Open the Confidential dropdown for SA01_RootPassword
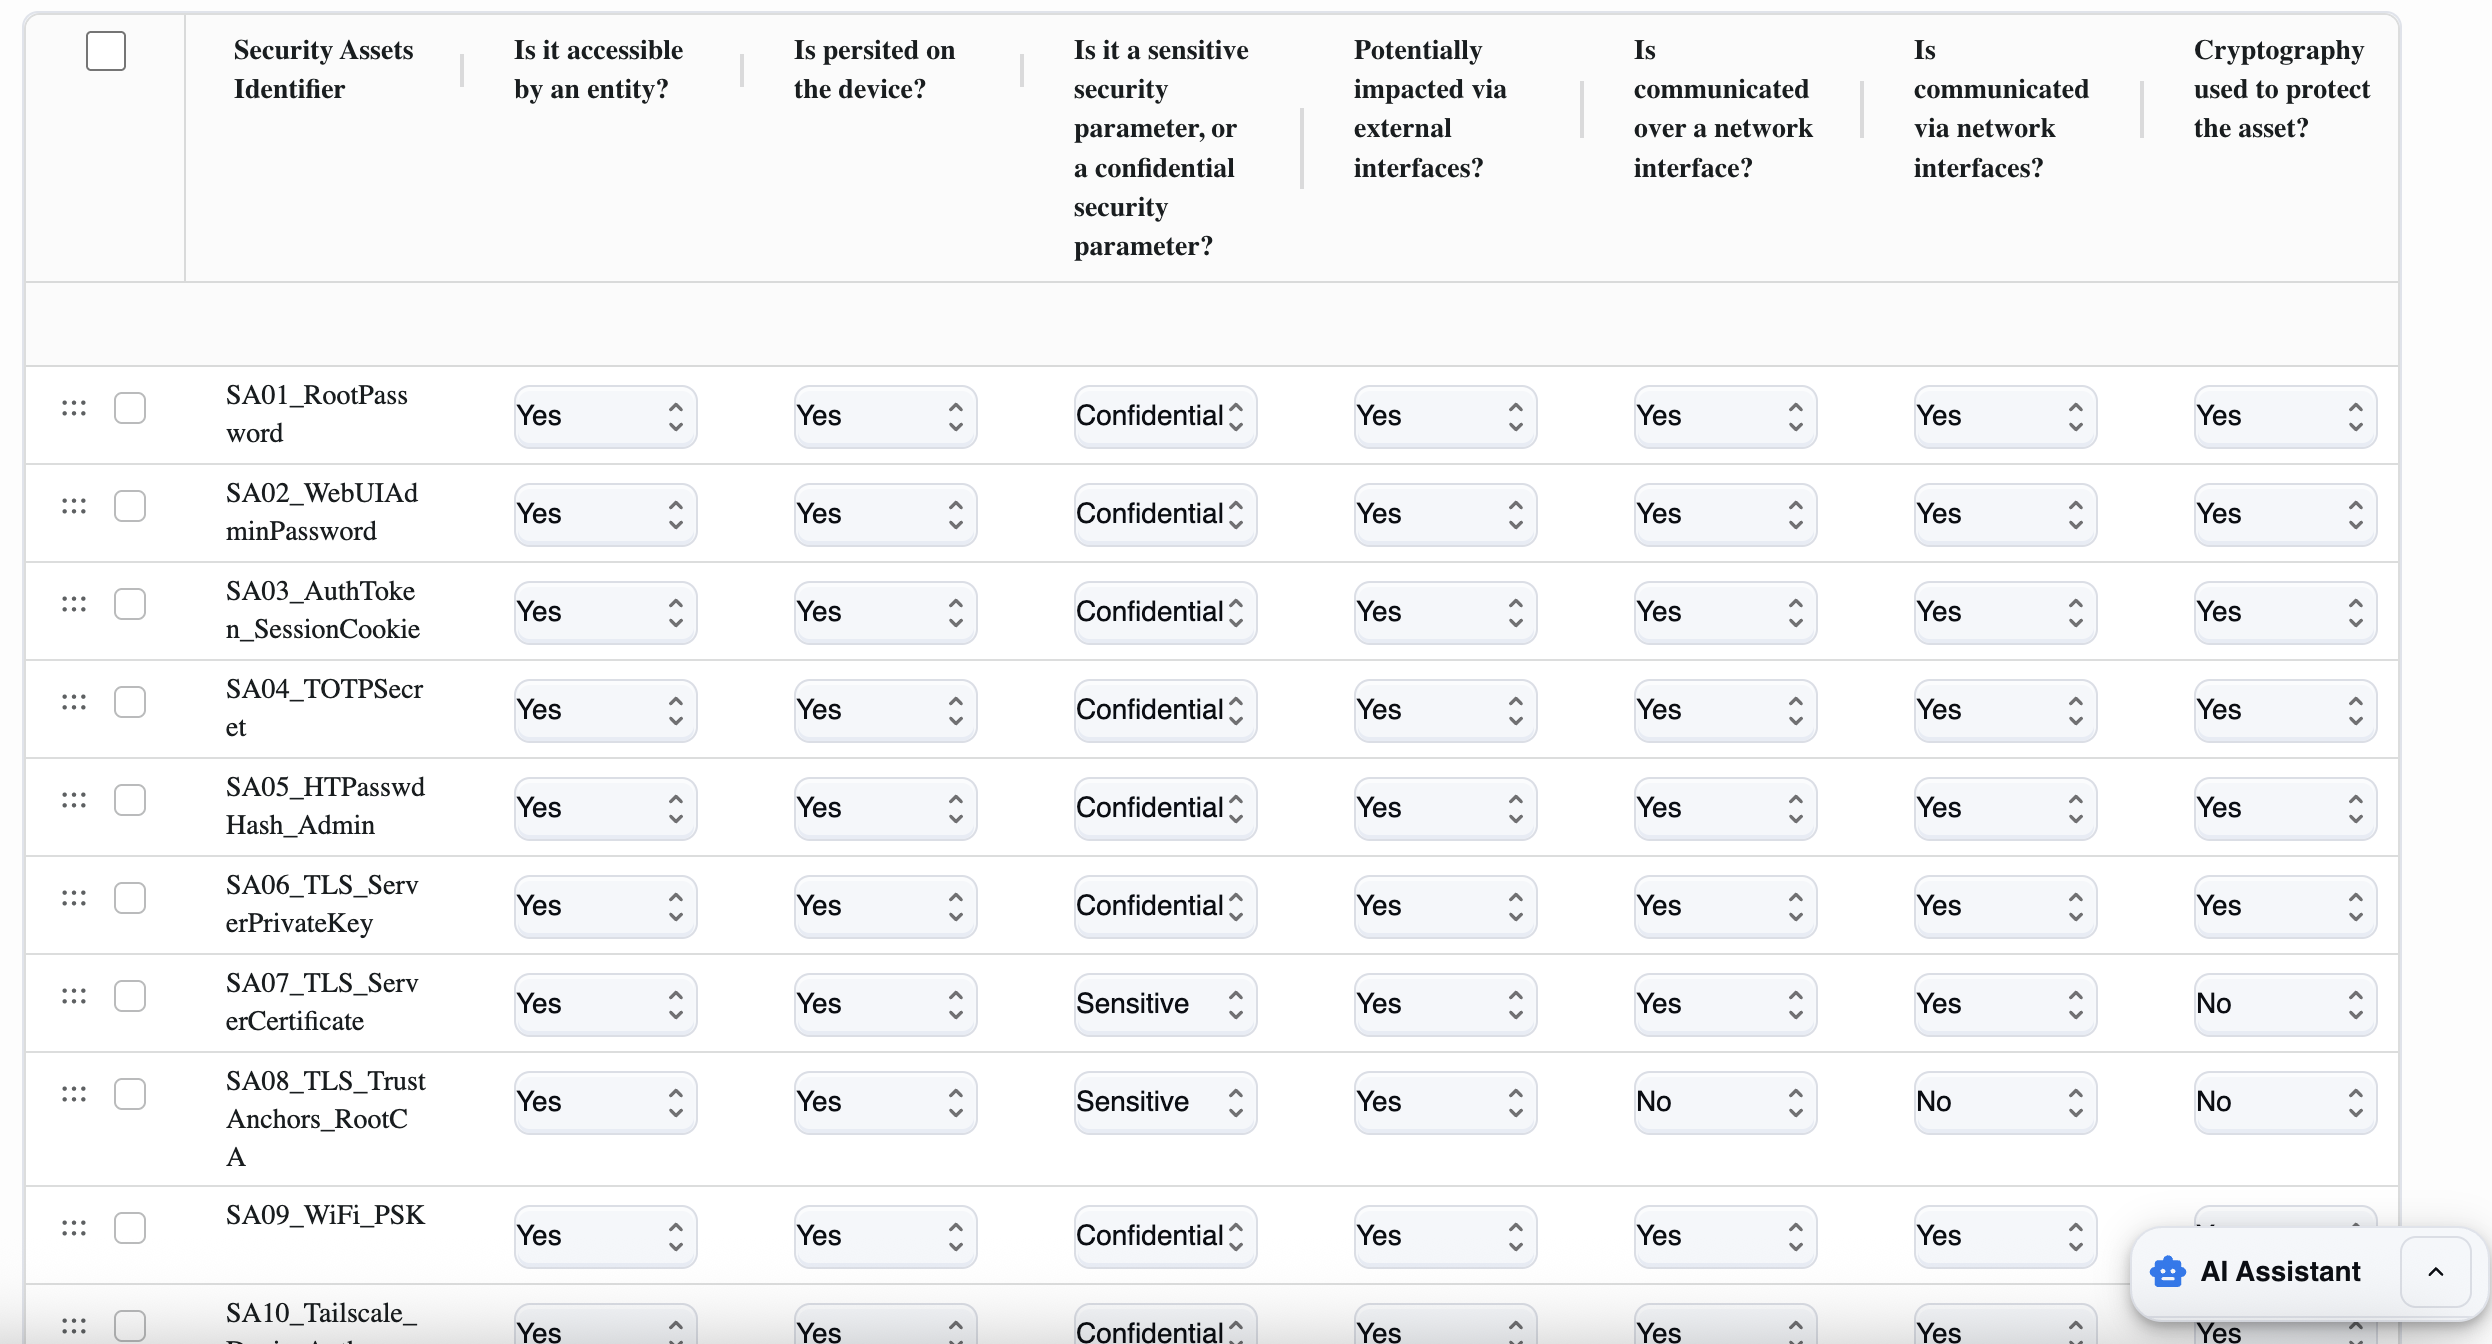This screenshot has width=2492, height=1344. [x=1163, y=415]
